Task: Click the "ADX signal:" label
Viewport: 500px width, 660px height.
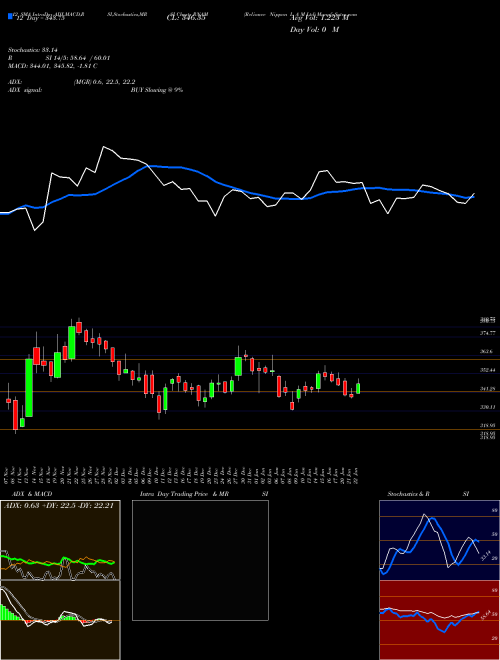Action: coord(25,90)
